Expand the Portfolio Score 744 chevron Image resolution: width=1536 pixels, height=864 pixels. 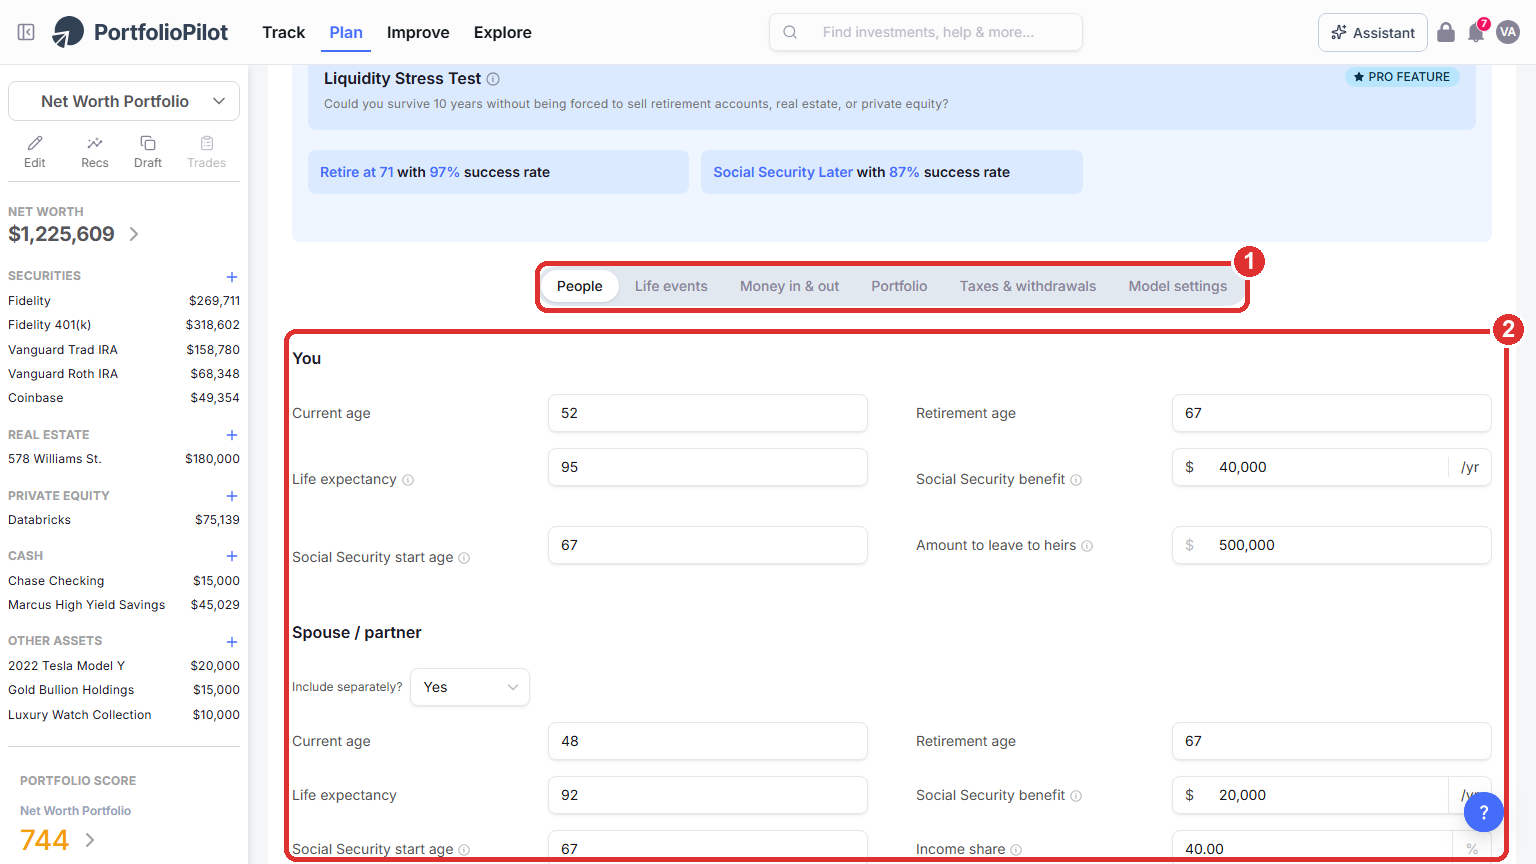[x=90, y=840]
